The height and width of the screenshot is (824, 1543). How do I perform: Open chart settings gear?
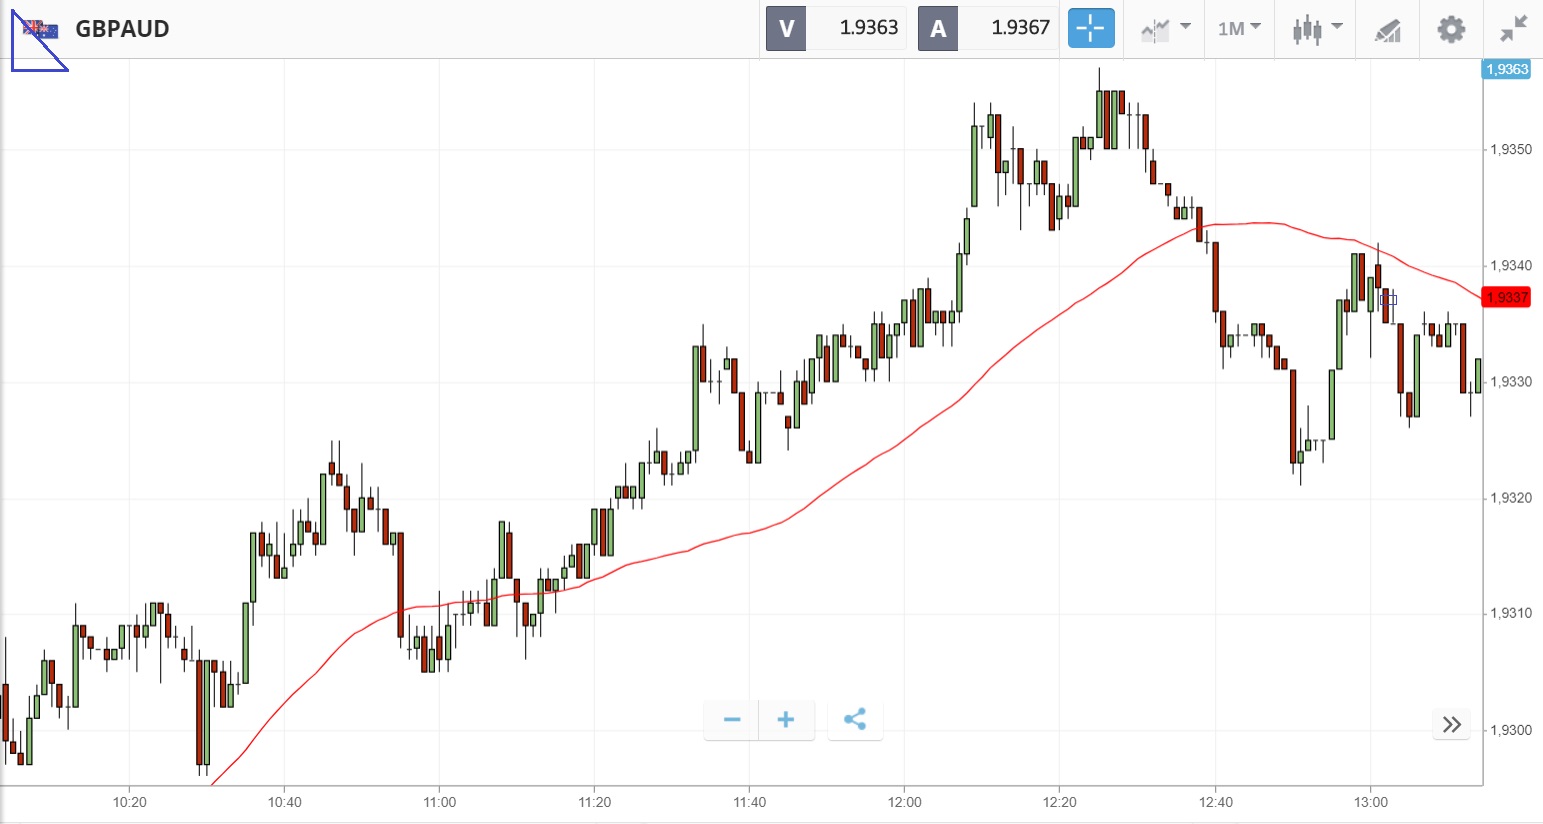1451,29
